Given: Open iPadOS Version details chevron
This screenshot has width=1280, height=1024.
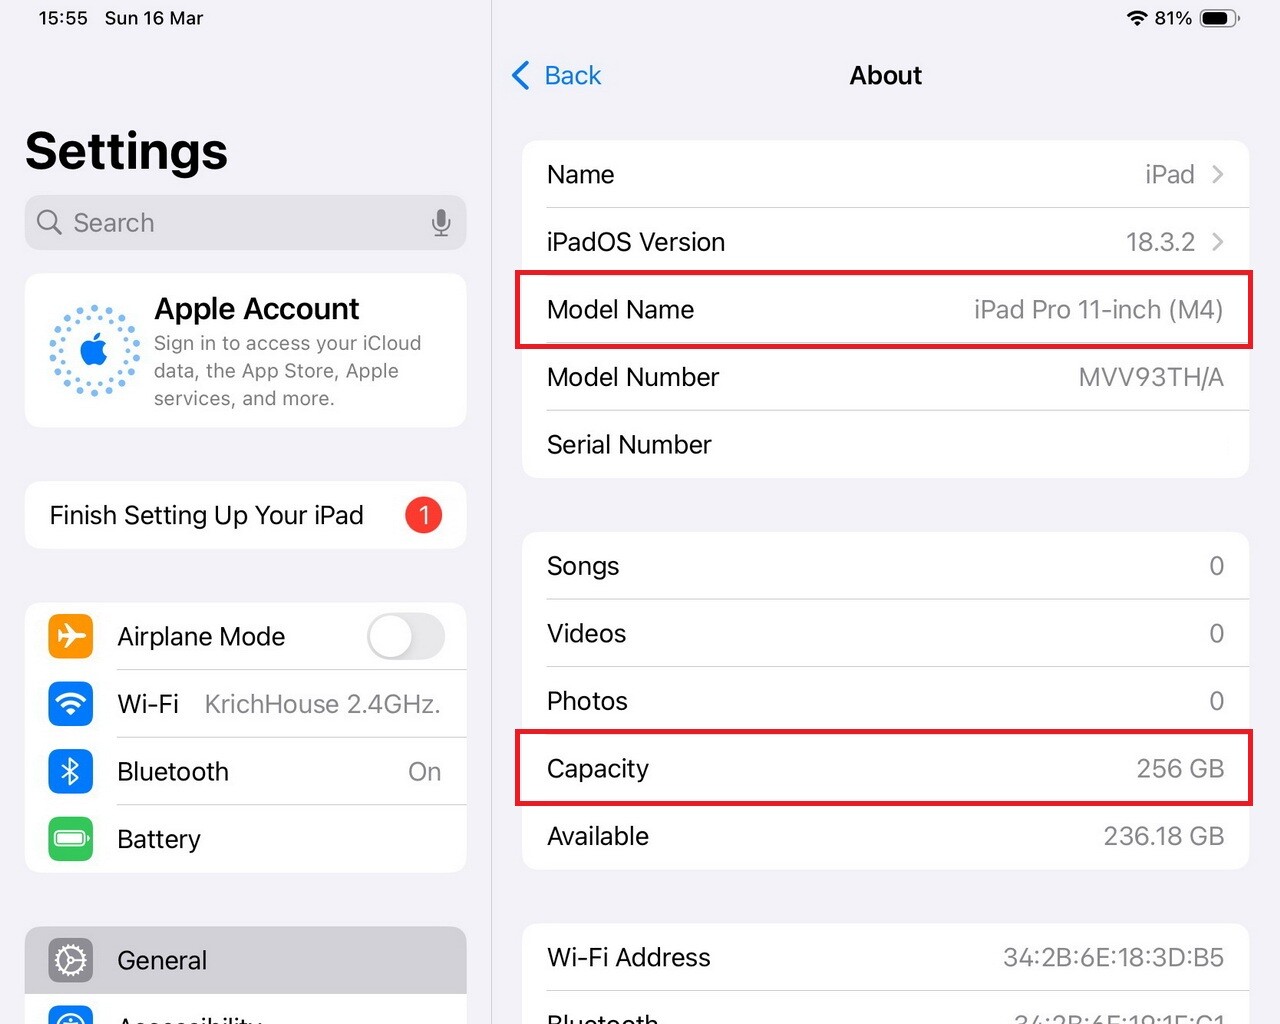Looking at the screenshot, I should point(1218,242).
